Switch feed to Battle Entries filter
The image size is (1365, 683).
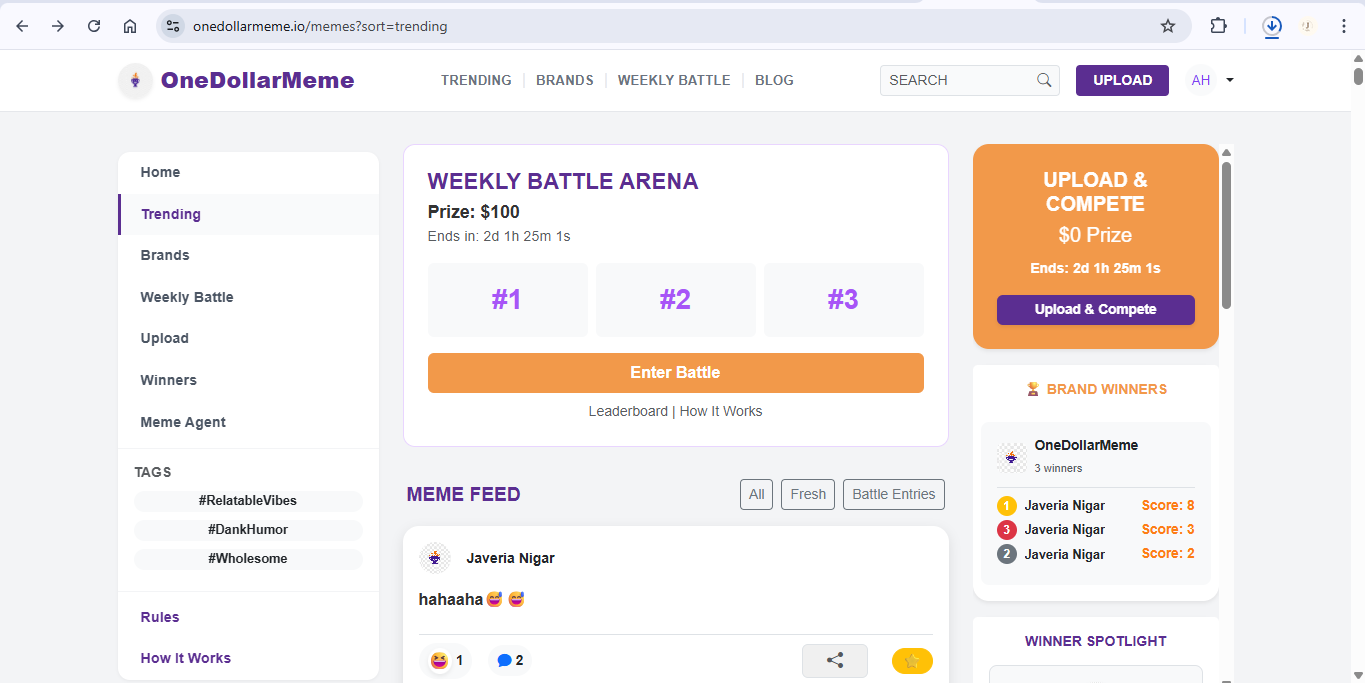pos(893,494)
